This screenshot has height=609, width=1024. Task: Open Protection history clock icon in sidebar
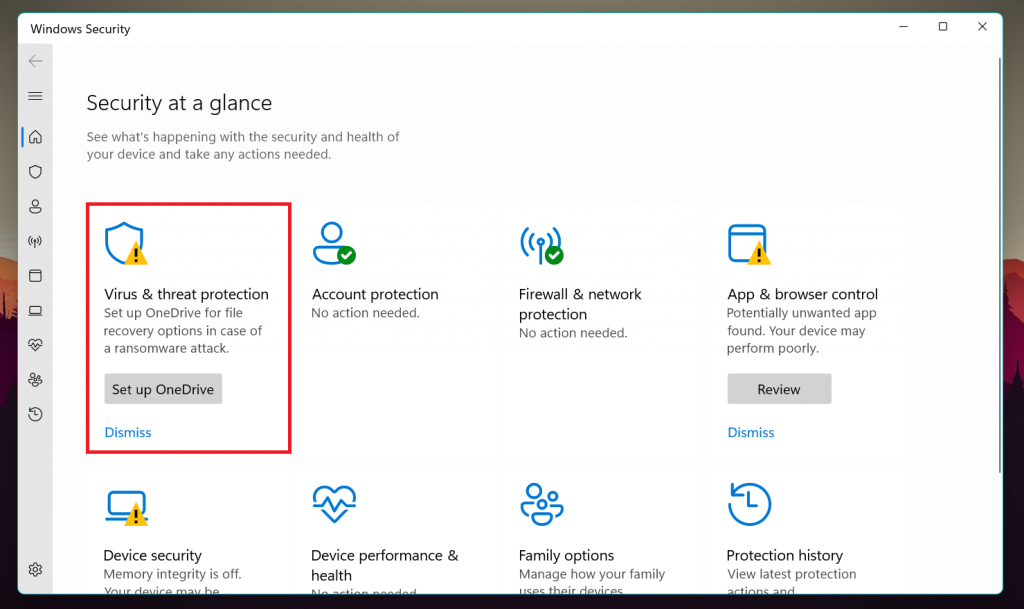[x=35, y=414]
